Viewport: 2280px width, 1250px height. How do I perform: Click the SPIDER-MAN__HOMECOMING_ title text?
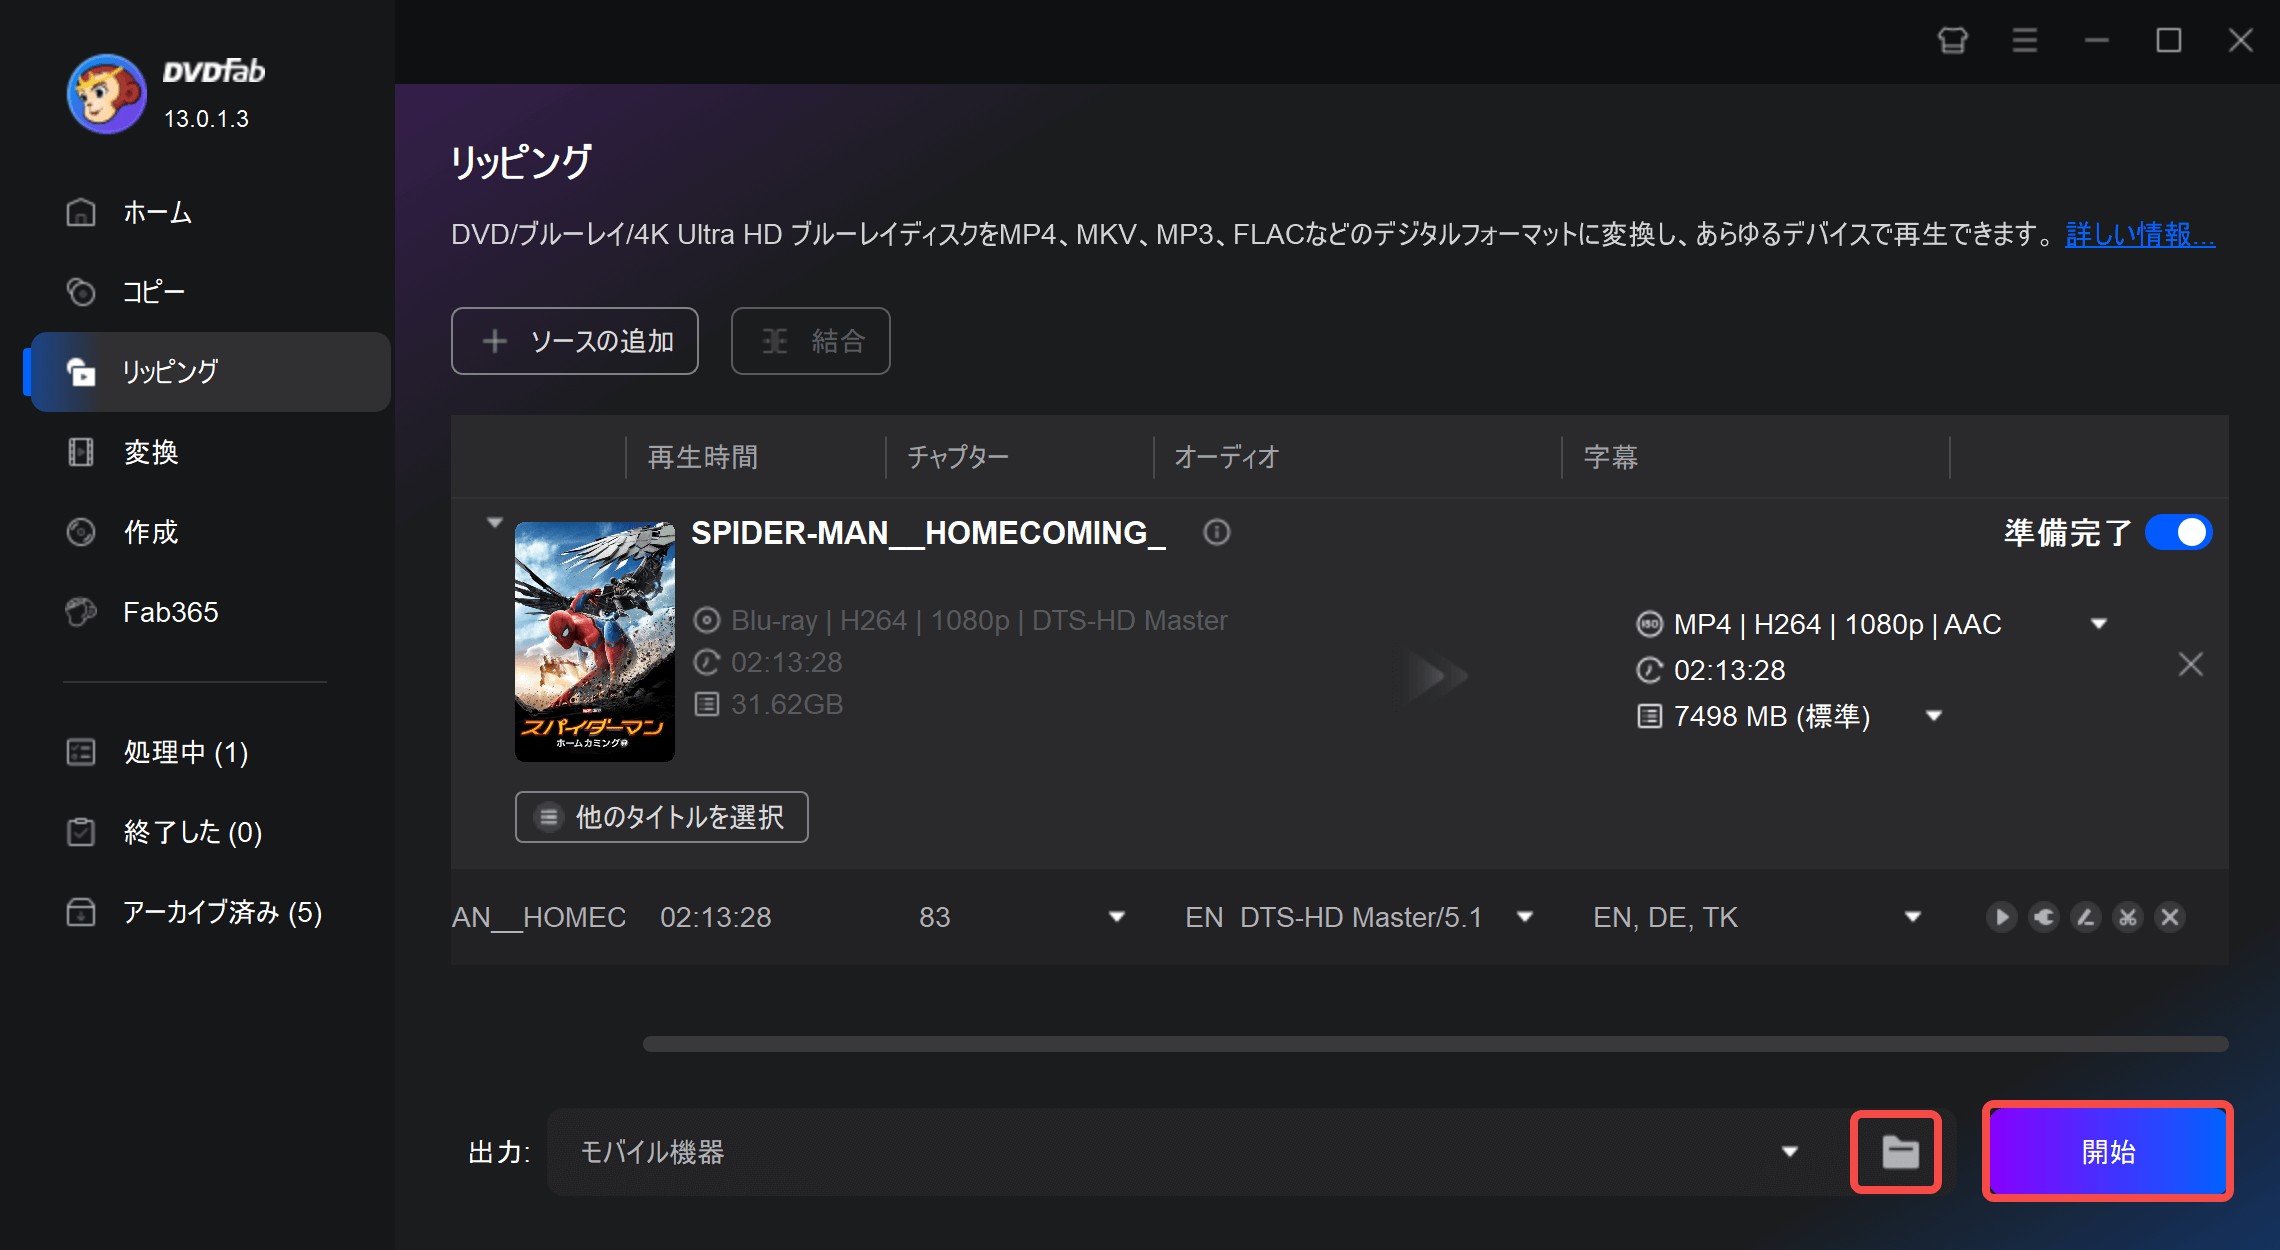(928, 533)
